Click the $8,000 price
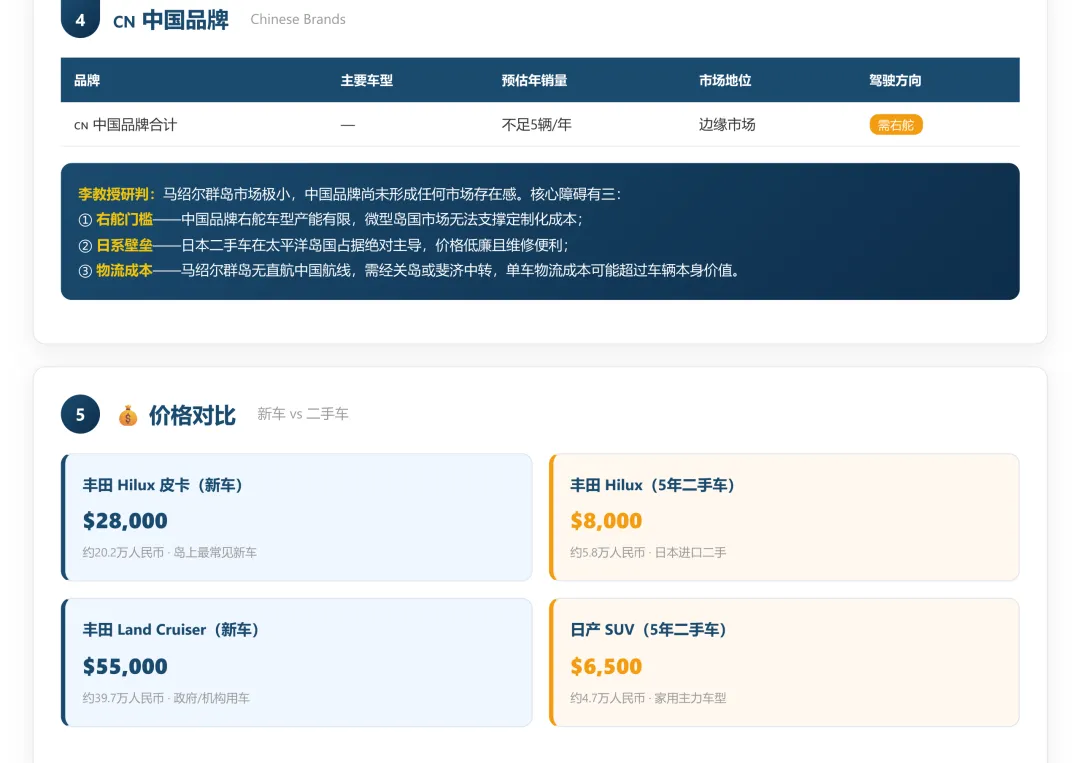This screenshot has height=763, width=1080. pyautogui.click(x=606, y=521)
